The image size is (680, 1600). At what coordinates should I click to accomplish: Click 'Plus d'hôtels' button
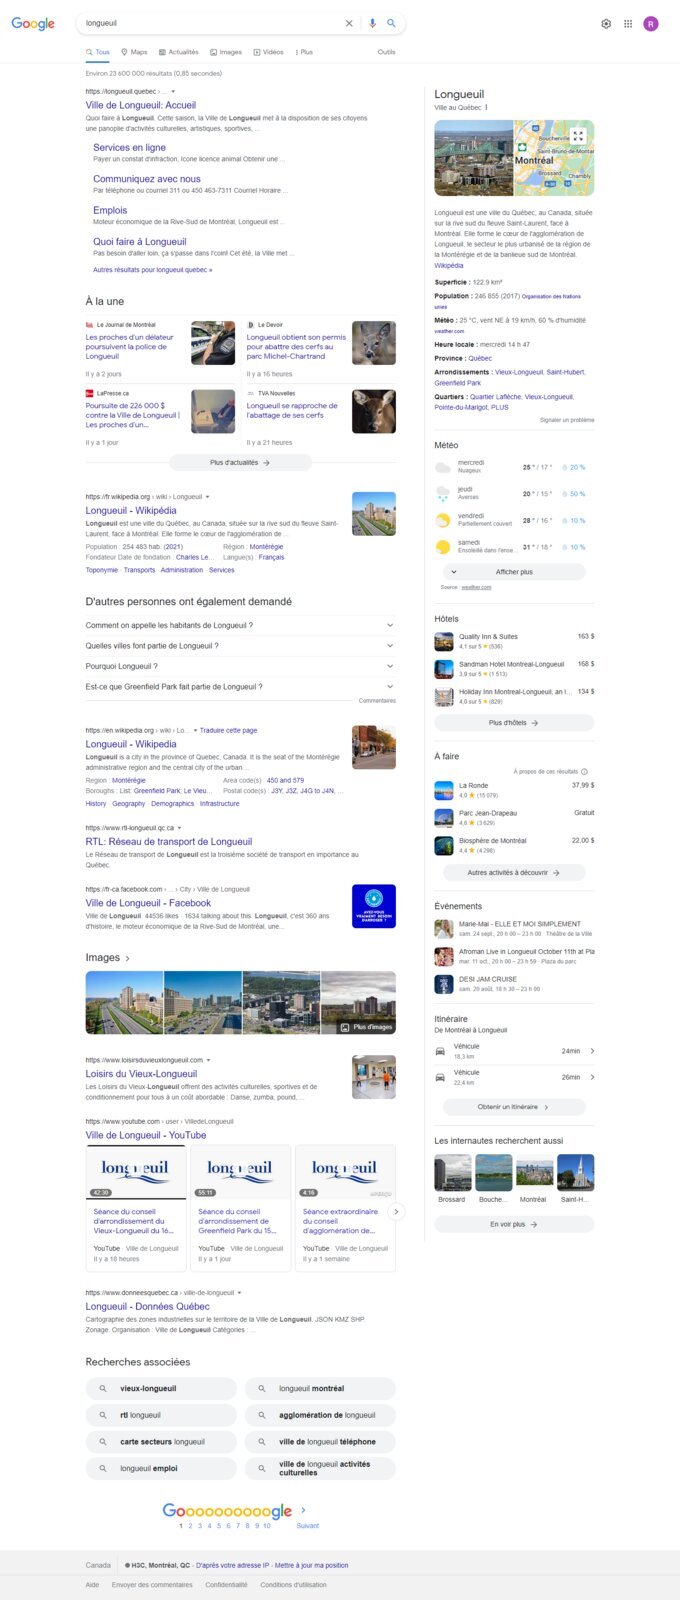[x=514, y=722]
